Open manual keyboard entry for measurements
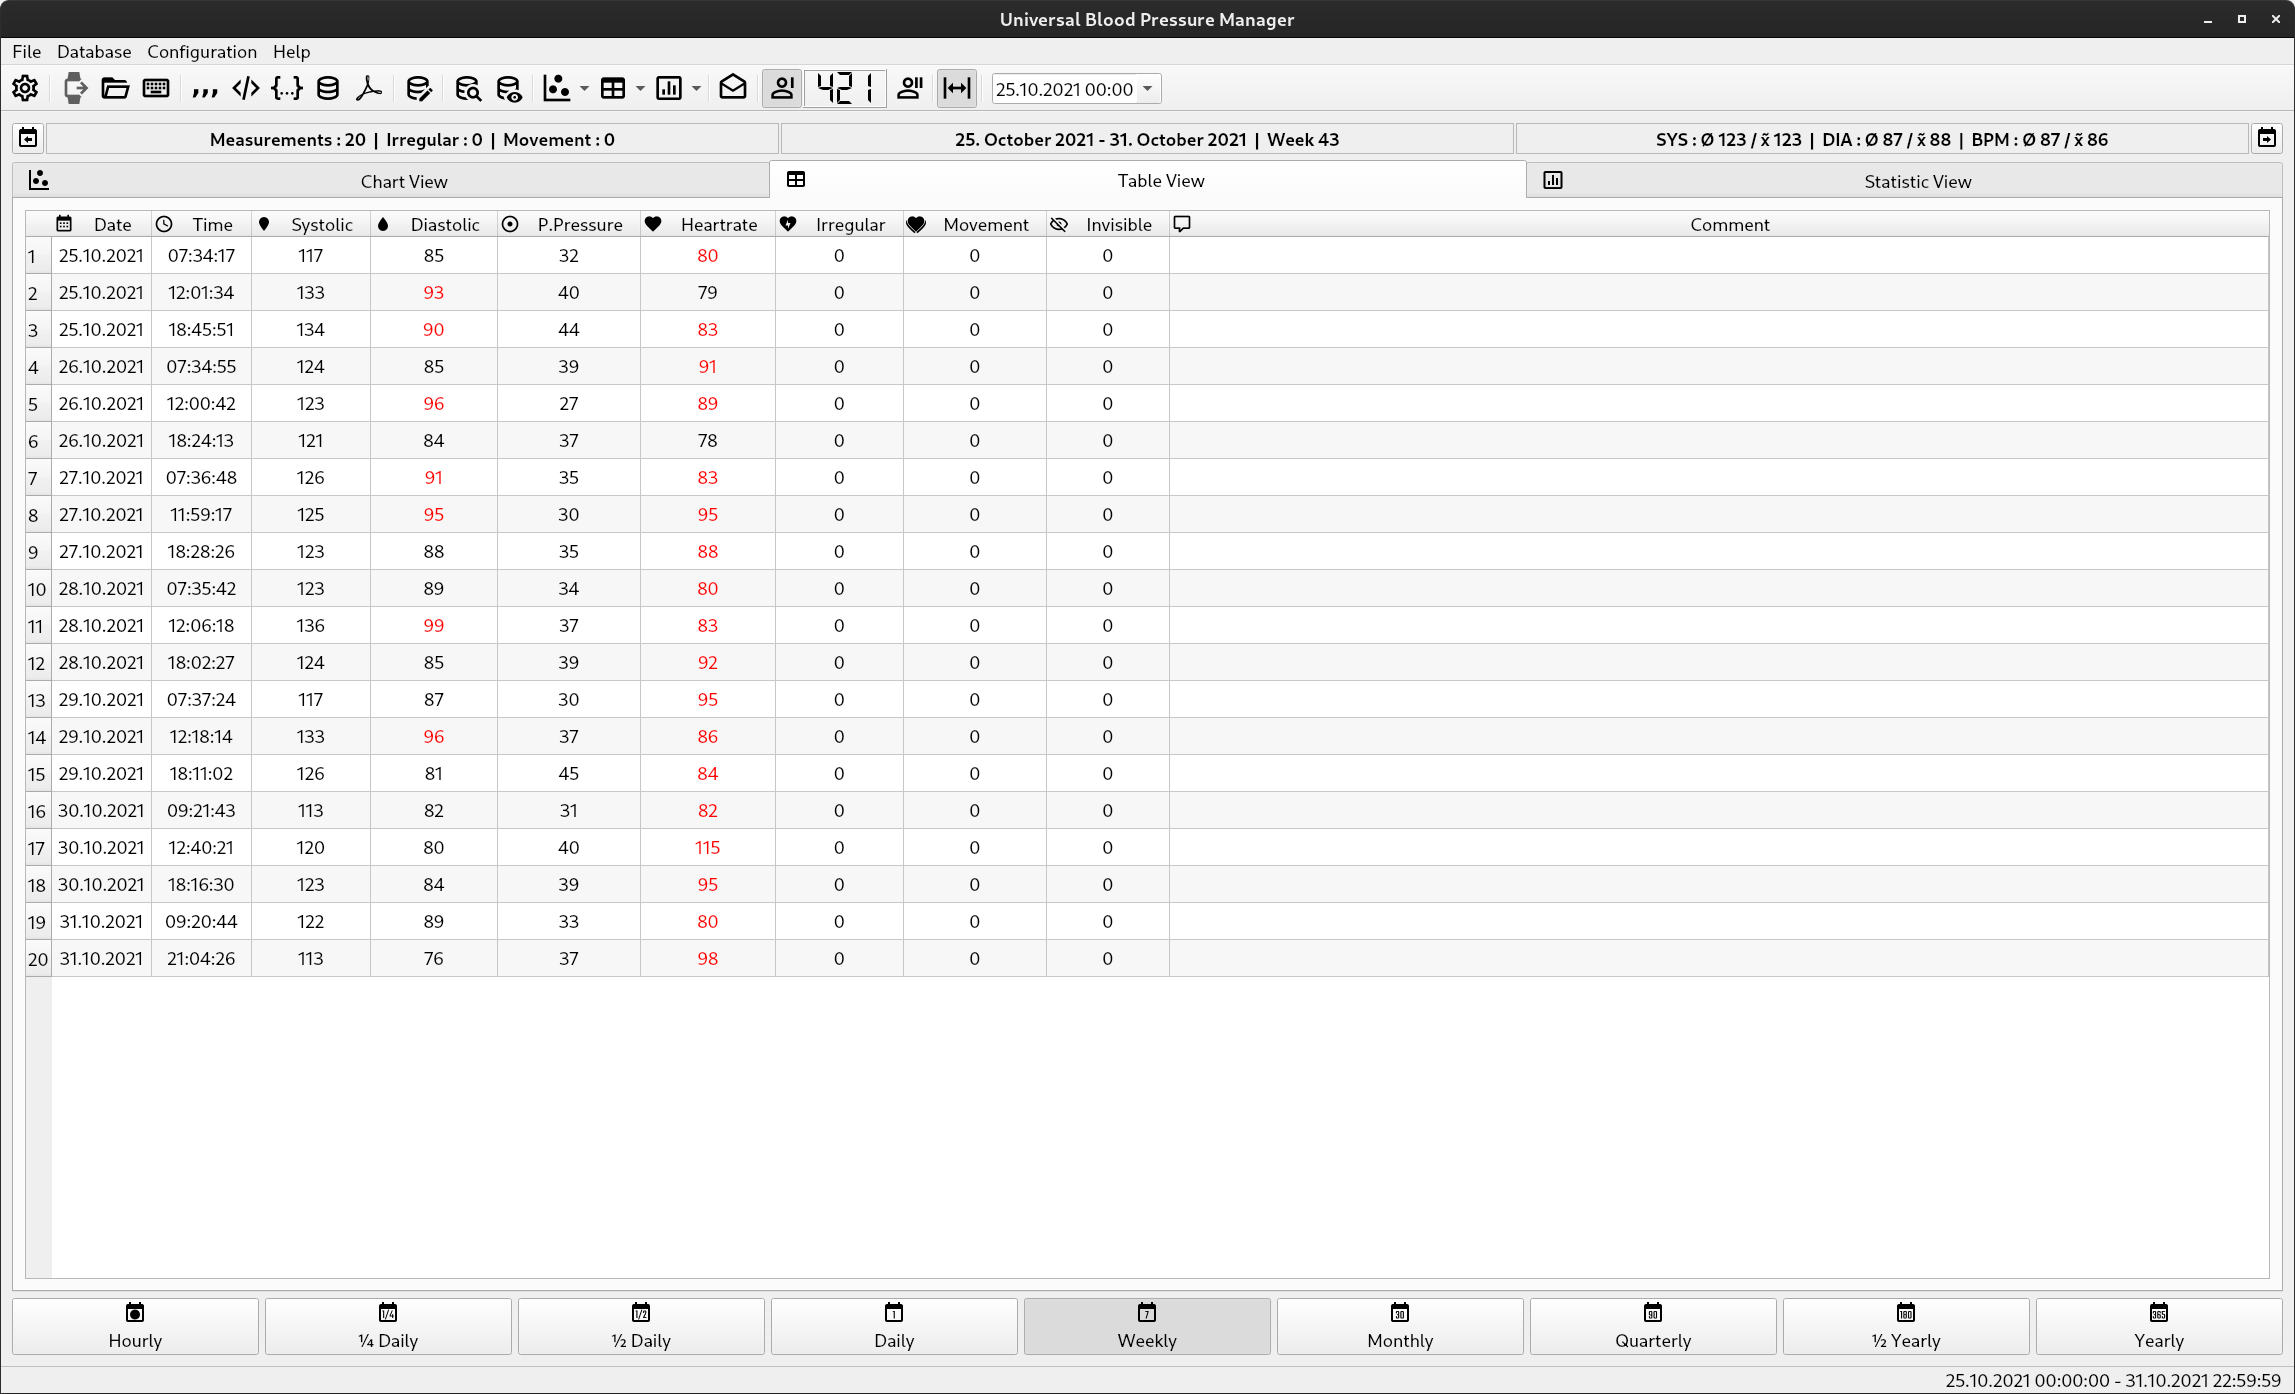The height and width of the screenshot is (1394, 2295). click(156, 88)
